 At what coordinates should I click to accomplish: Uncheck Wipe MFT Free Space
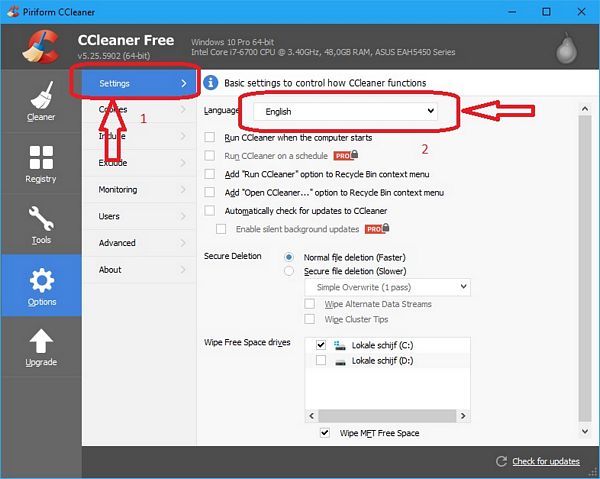(325, 433)
